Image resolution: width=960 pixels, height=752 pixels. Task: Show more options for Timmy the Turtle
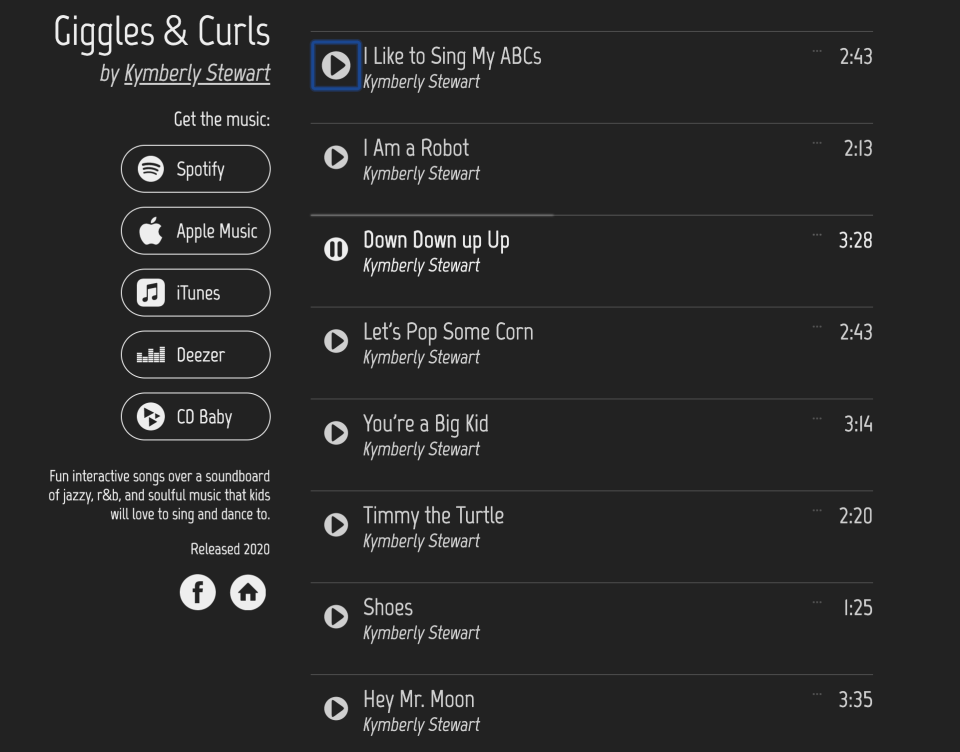tap(817, 510)
